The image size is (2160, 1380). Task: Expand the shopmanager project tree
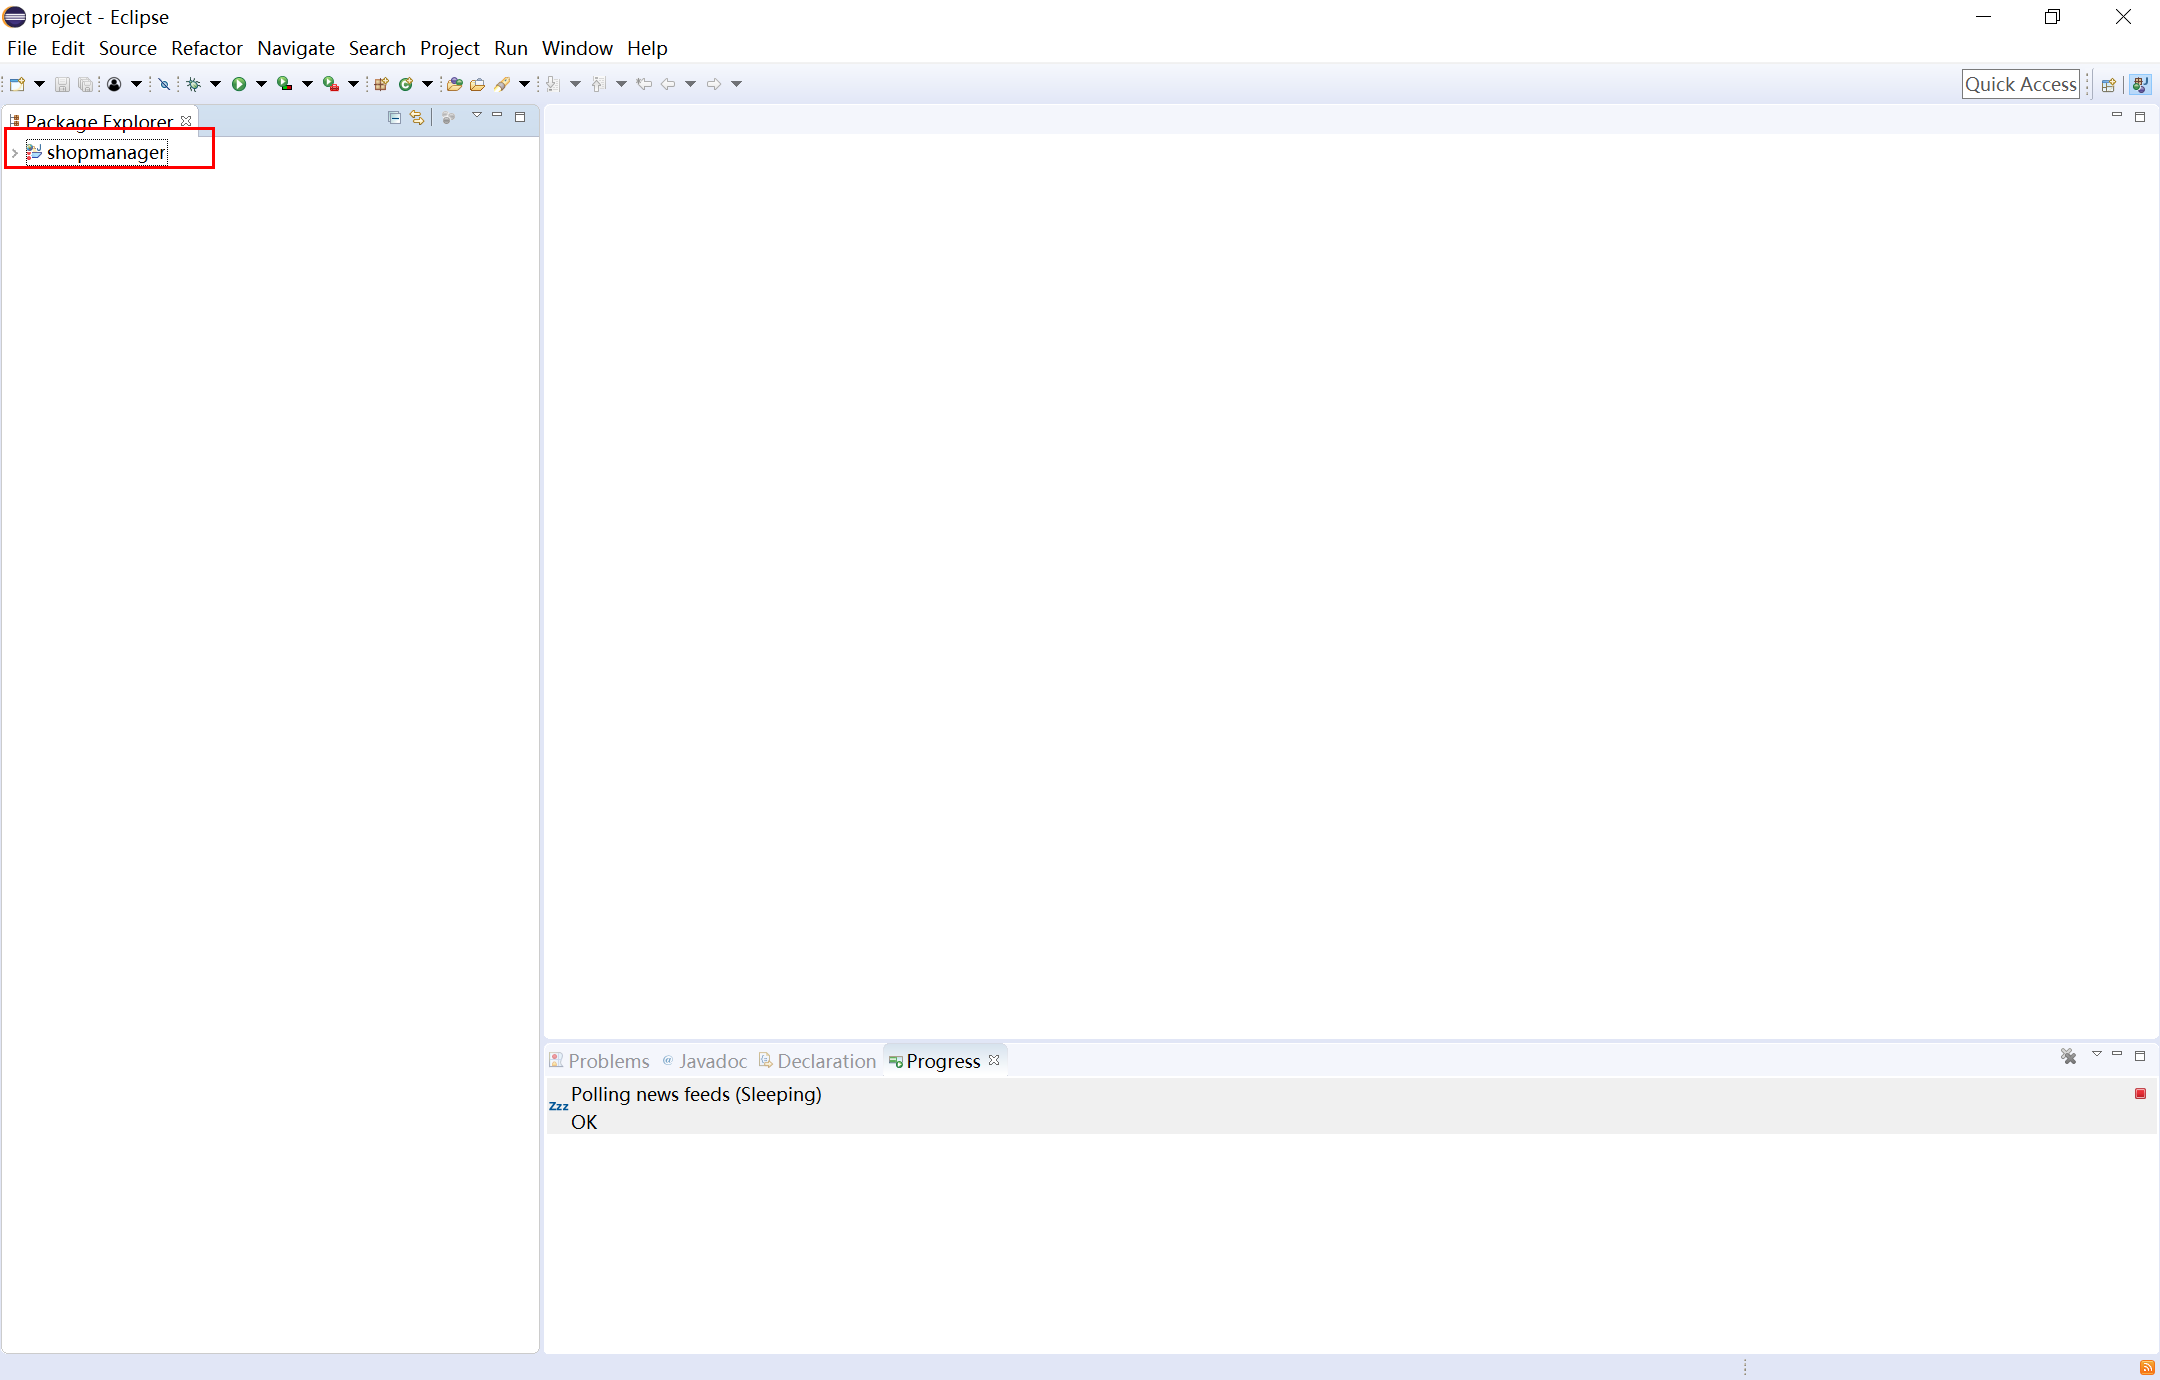(x=14, y=153)
